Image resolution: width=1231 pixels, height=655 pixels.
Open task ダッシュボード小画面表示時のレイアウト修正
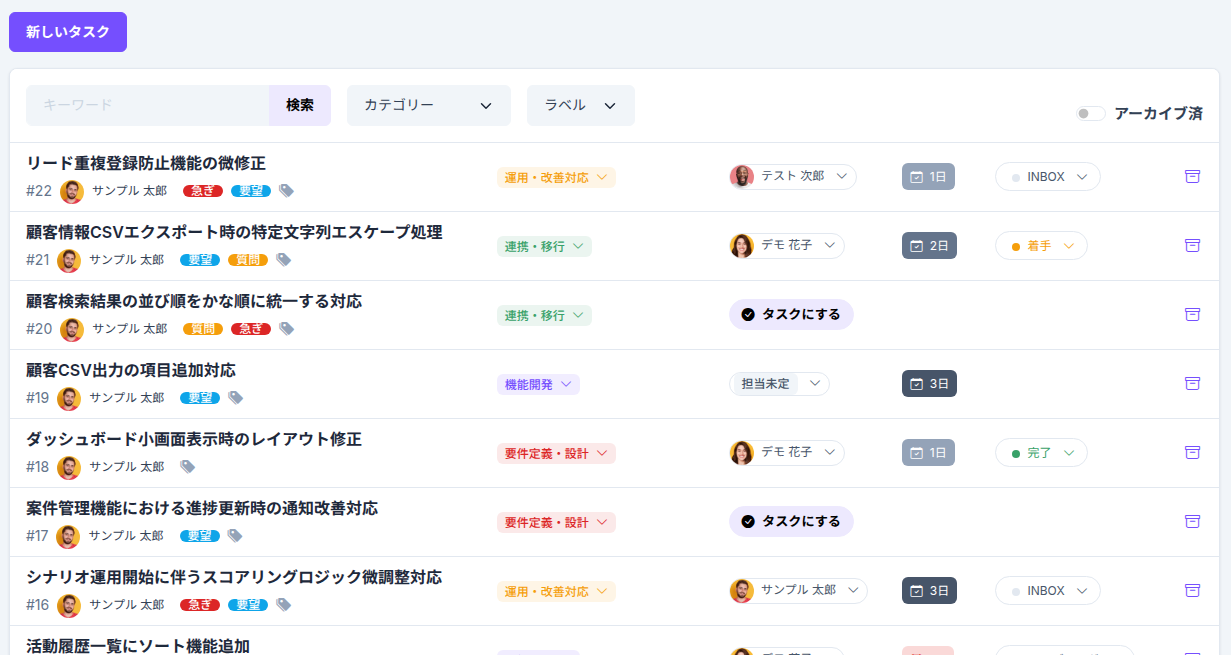(194, 439)
